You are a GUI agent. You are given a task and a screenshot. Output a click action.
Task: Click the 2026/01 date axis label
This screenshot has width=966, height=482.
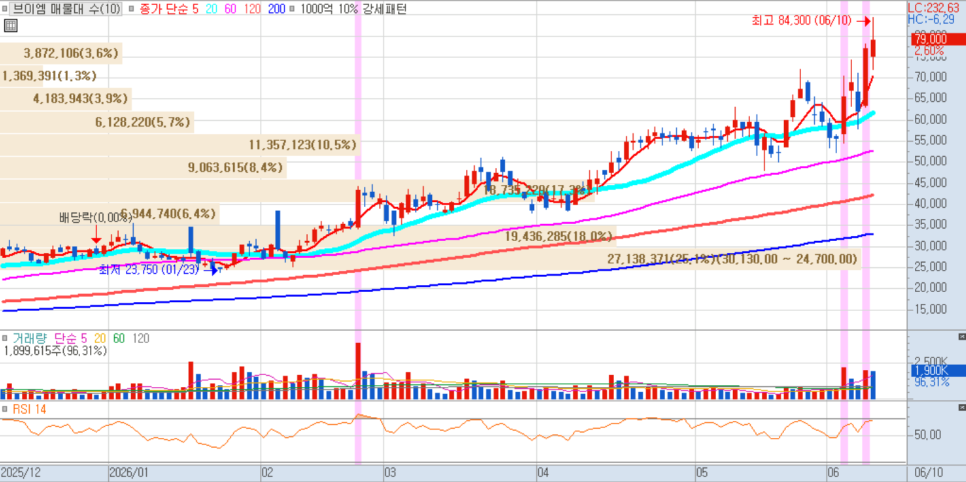[128, 472]
